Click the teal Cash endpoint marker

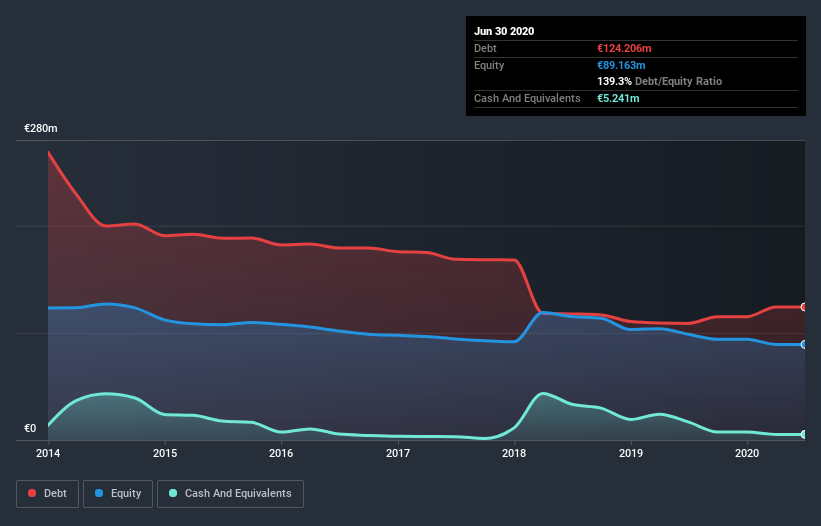pyautogui.click(x=804, y=434)
